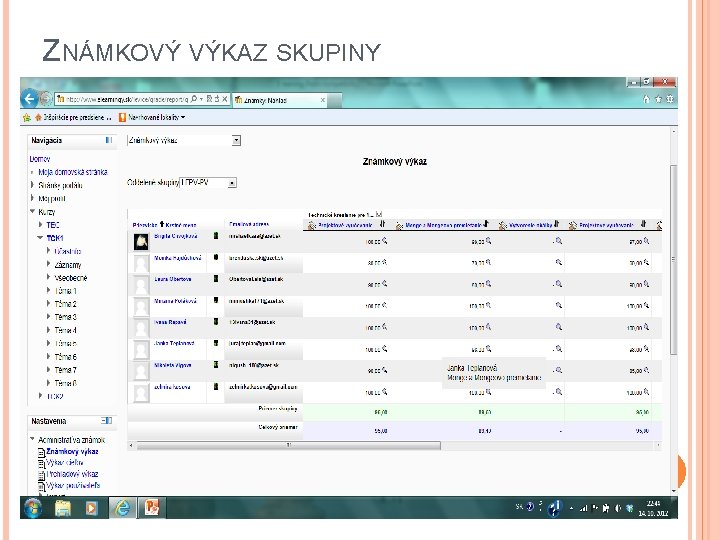Image resolution: width=720 pixels, height=540 pixels.
Task: Expand the TEC course node
Action: coord(40,225)
